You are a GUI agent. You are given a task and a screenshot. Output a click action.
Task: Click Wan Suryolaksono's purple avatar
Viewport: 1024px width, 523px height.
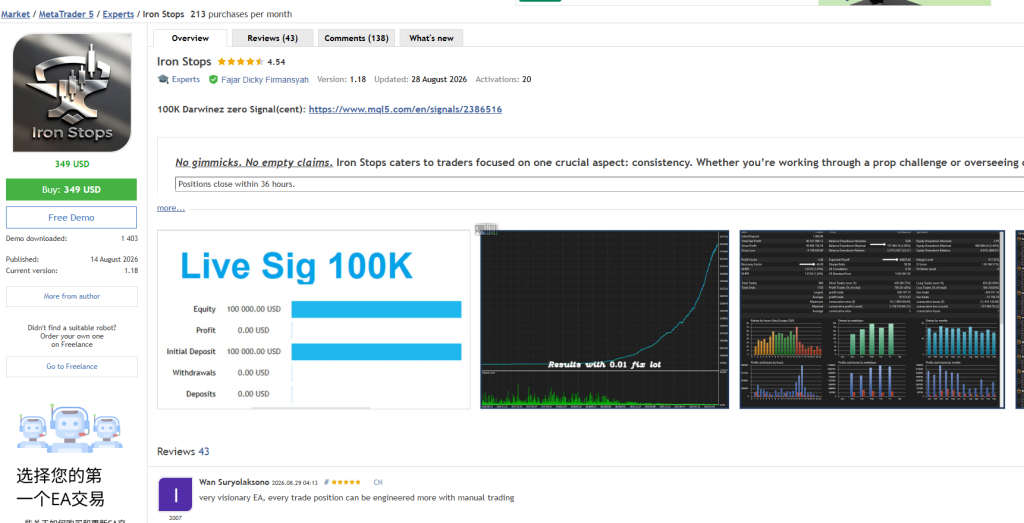click(x=175, y=494)
